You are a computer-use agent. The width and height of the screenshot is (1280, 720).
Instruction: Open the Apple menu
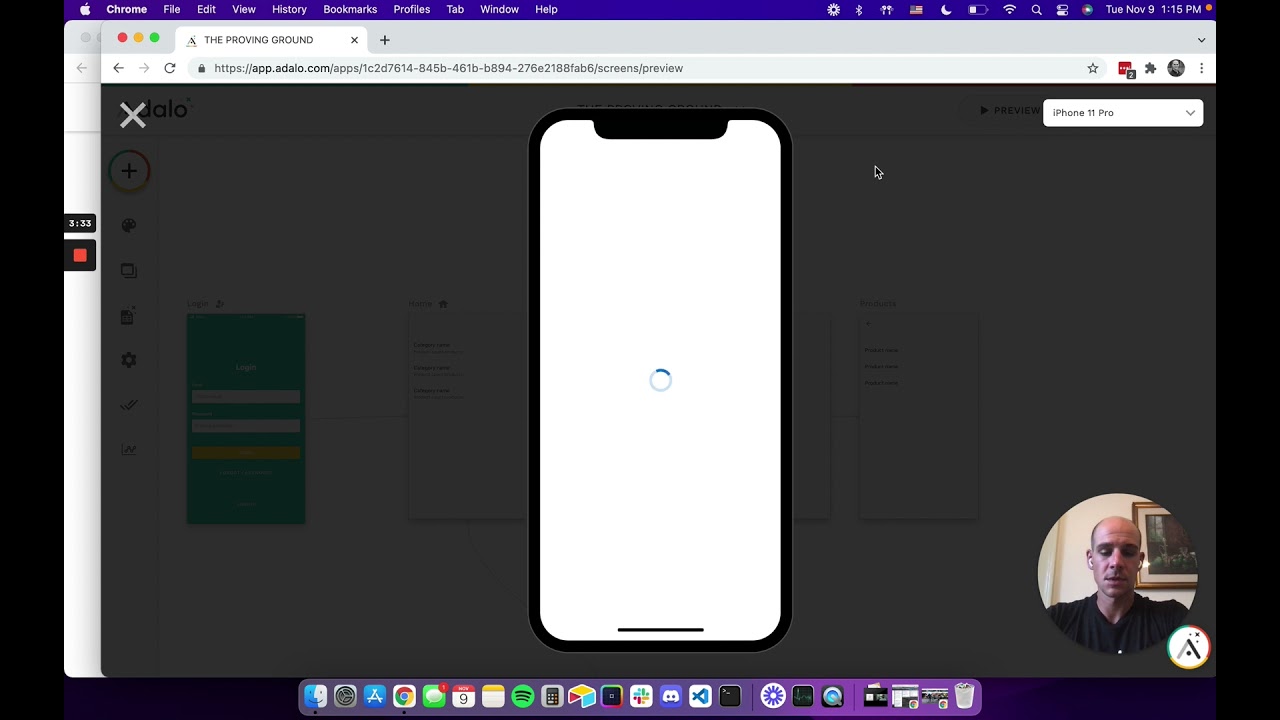point(85,9)
